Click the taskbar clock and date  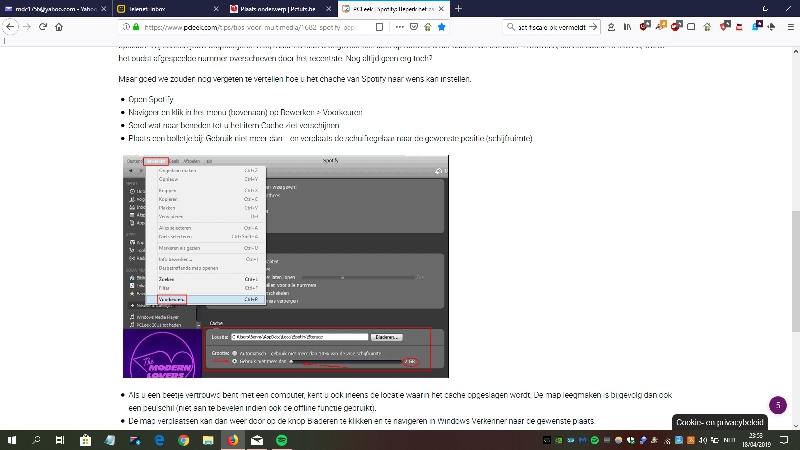click(x=756, y=440)
